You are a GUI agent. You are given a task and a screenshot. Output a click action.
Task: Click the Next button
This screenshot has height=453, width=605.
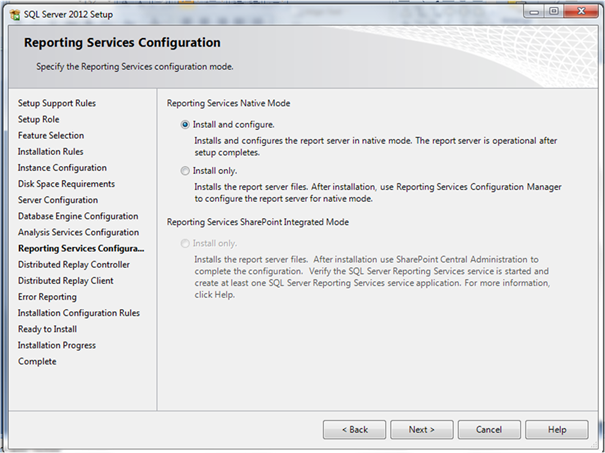point(421,429)
